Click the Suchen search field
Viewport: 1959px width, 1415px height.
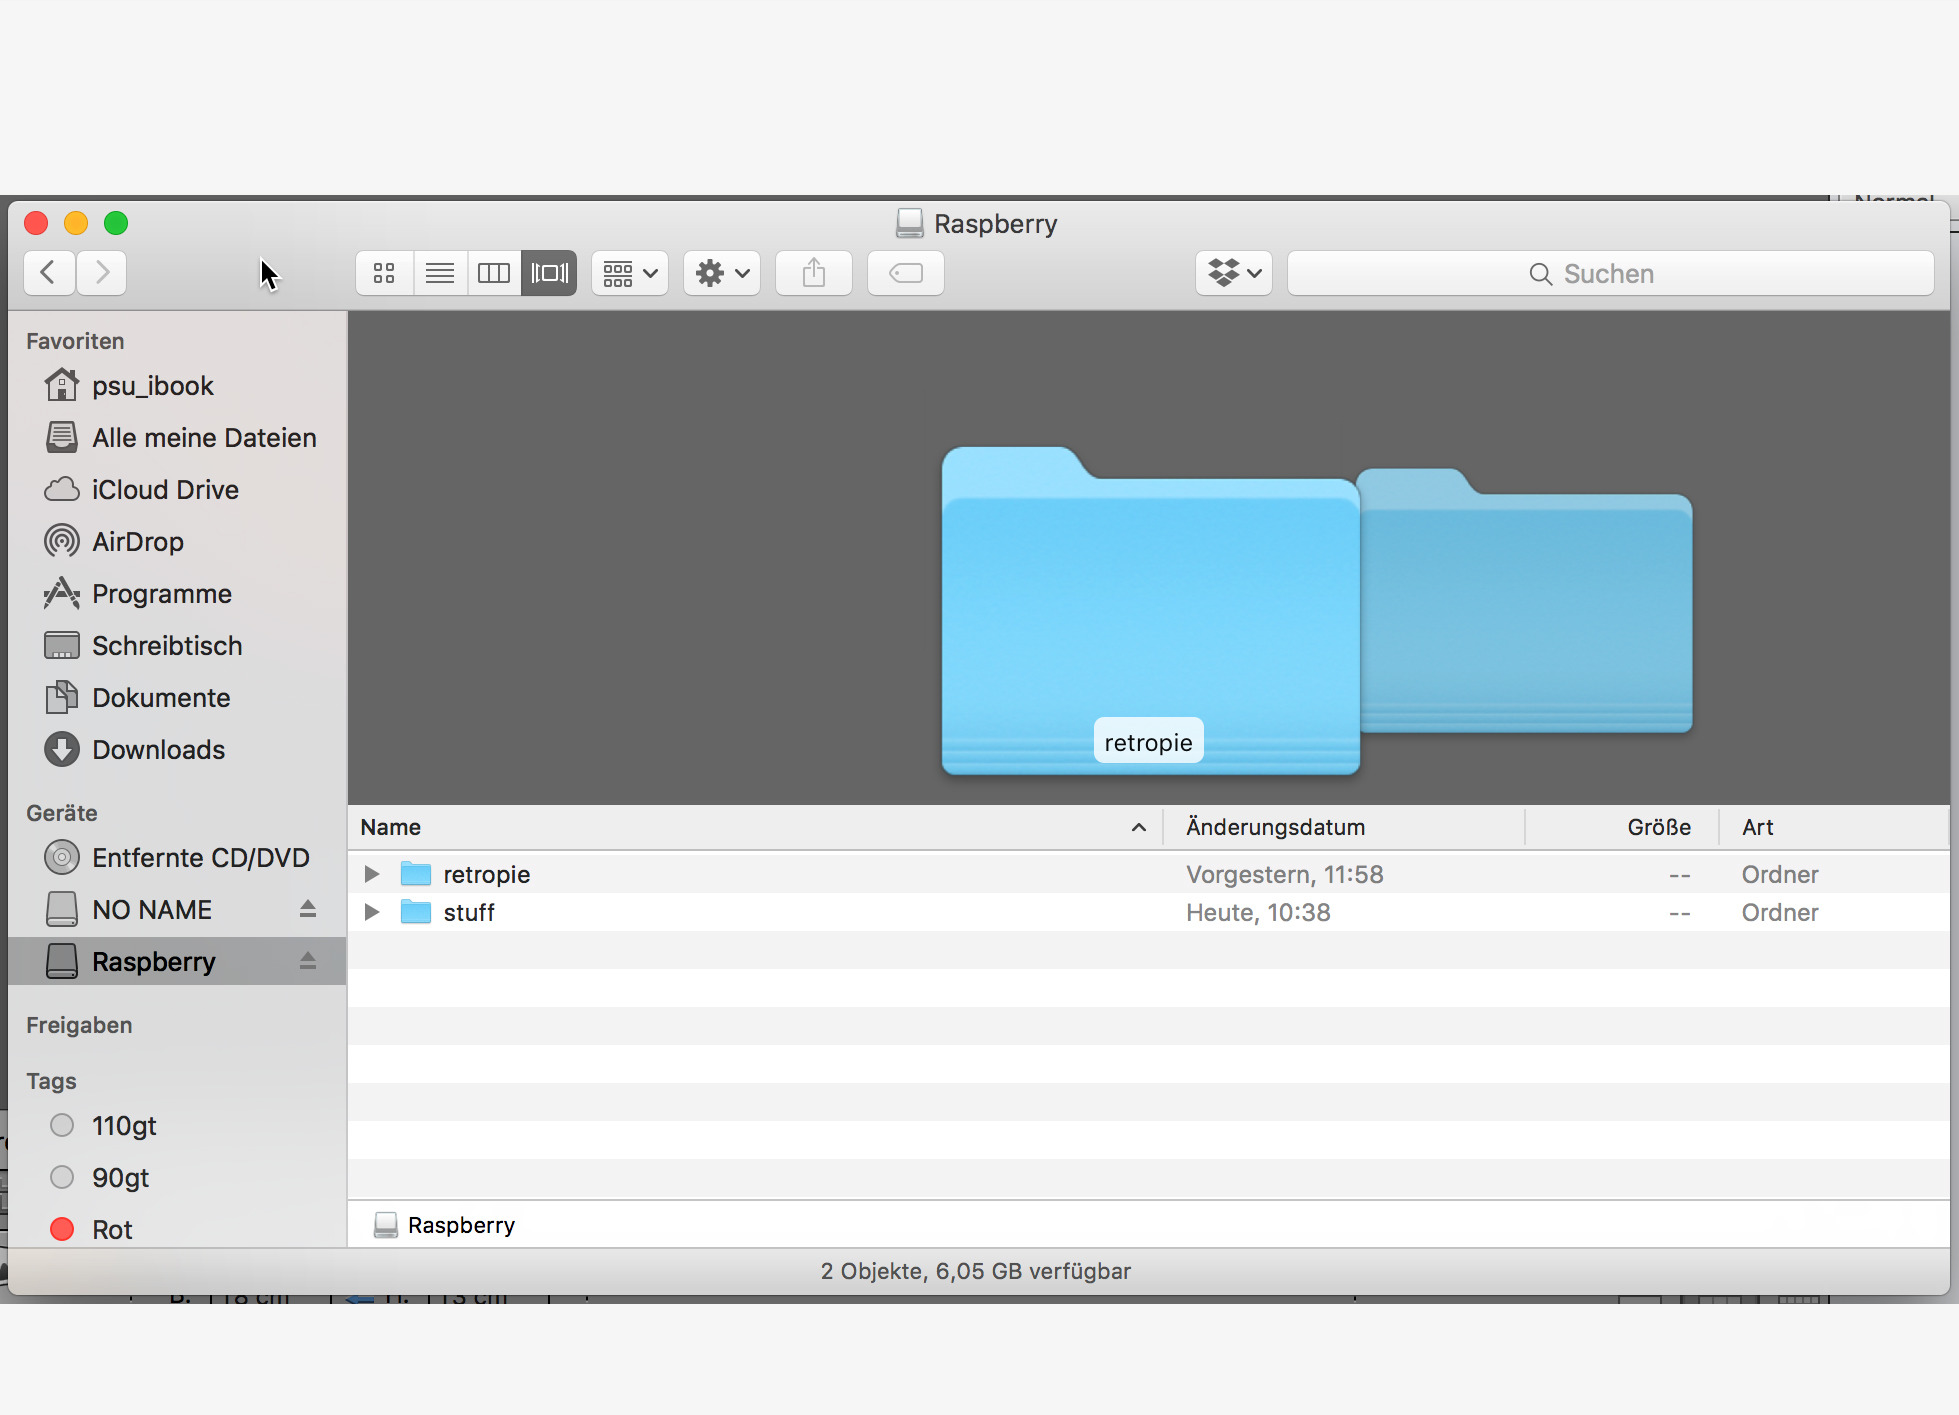click(1610, 273)
